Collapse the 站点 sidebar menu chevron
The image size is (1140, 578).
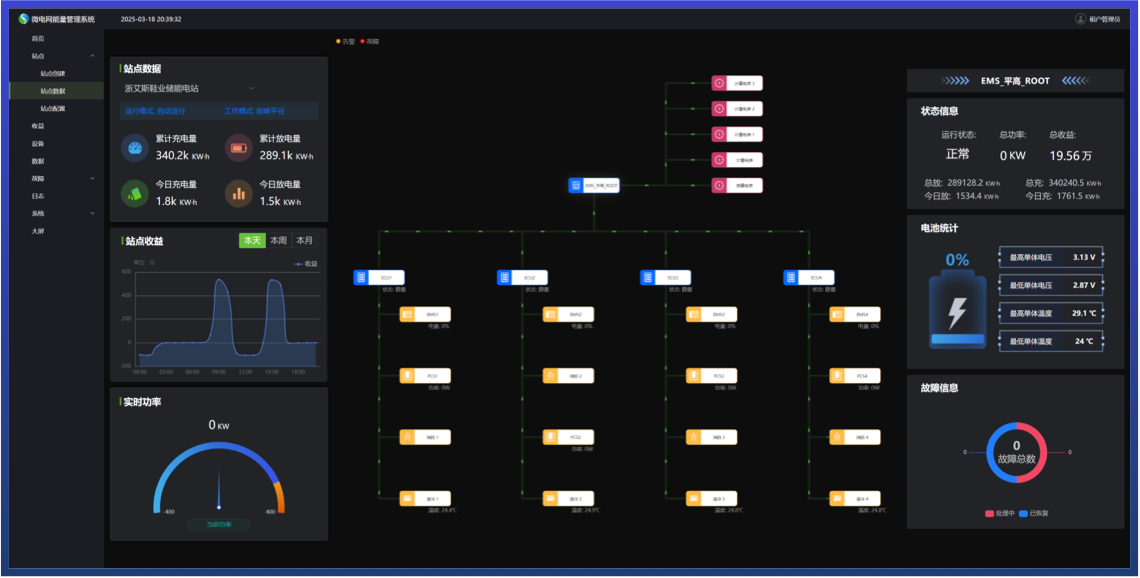point(92,56)
